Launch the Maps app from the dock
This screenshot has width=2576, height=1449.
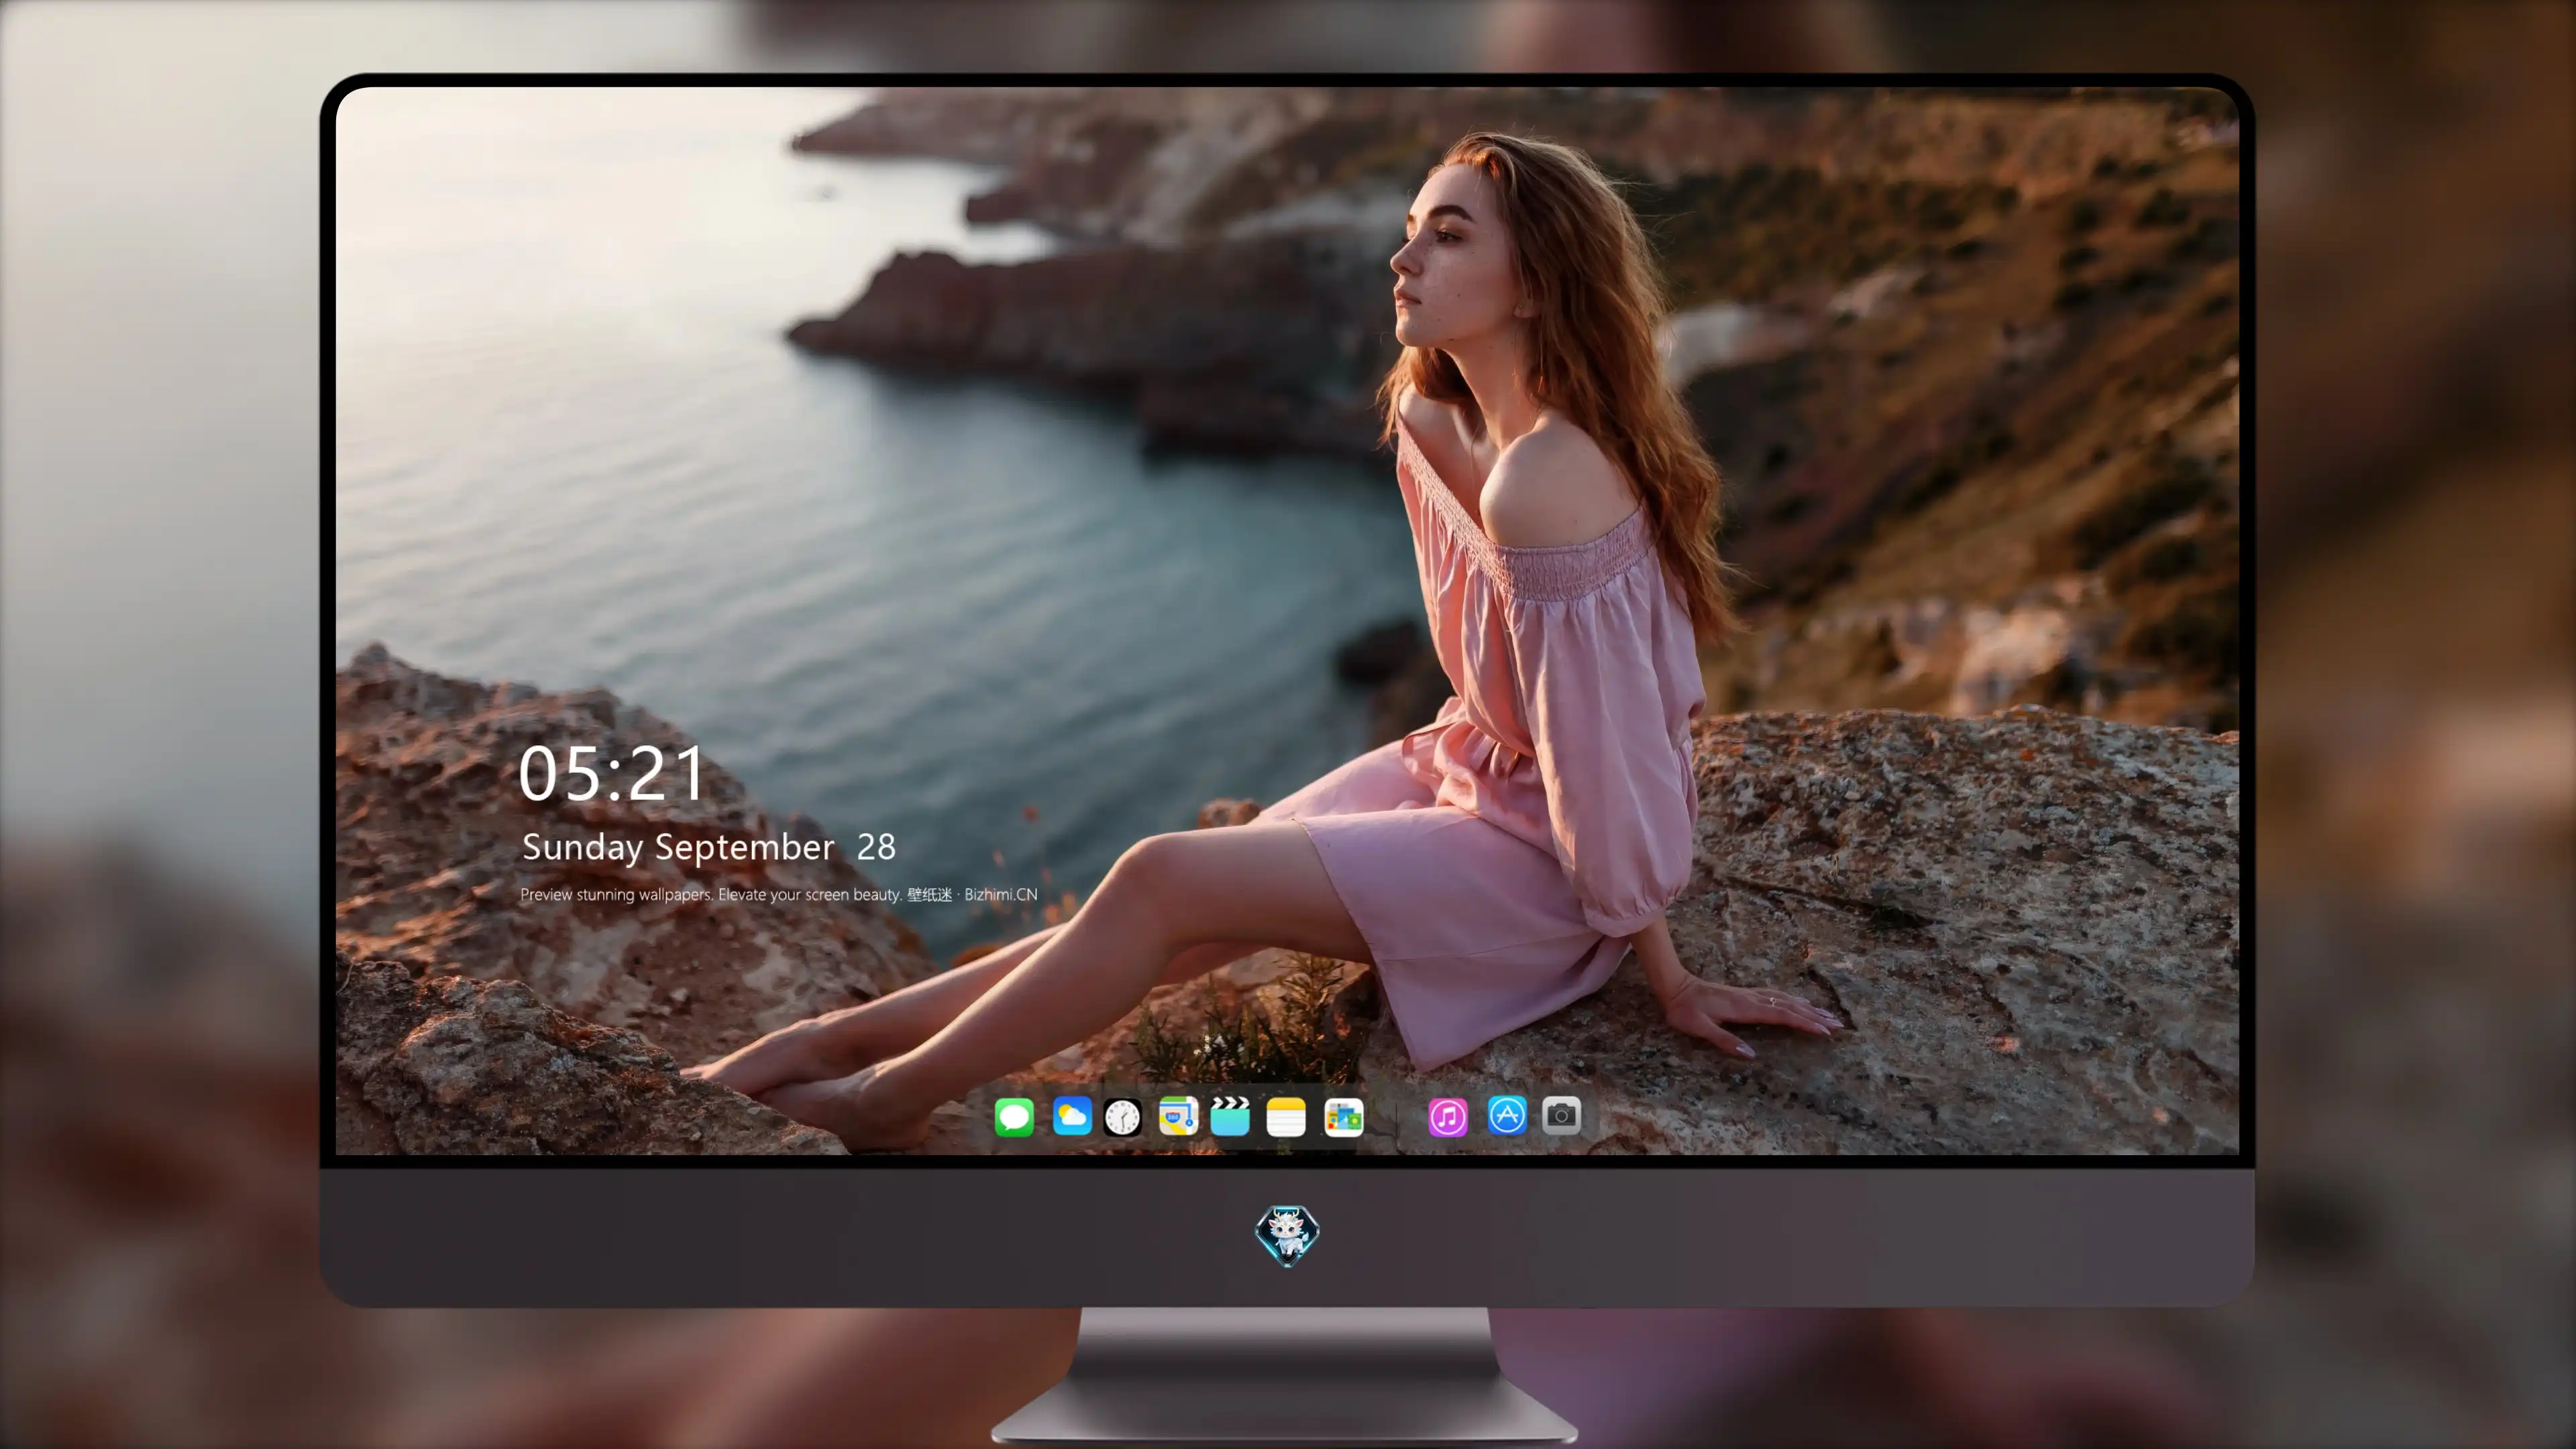pyautogui.click(x=1178, y=1116)
